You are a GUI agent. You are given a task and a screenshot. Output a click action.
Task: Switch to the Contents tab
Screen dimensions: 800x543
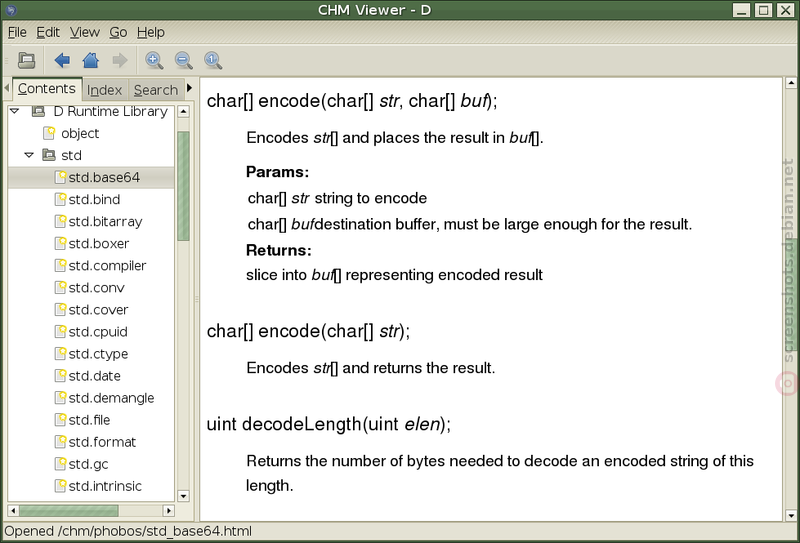tap(46, 89)
